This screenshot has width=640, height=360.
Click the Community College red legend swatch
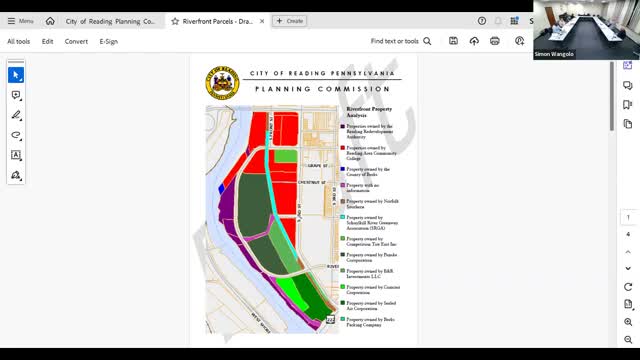tap(343, 148)
